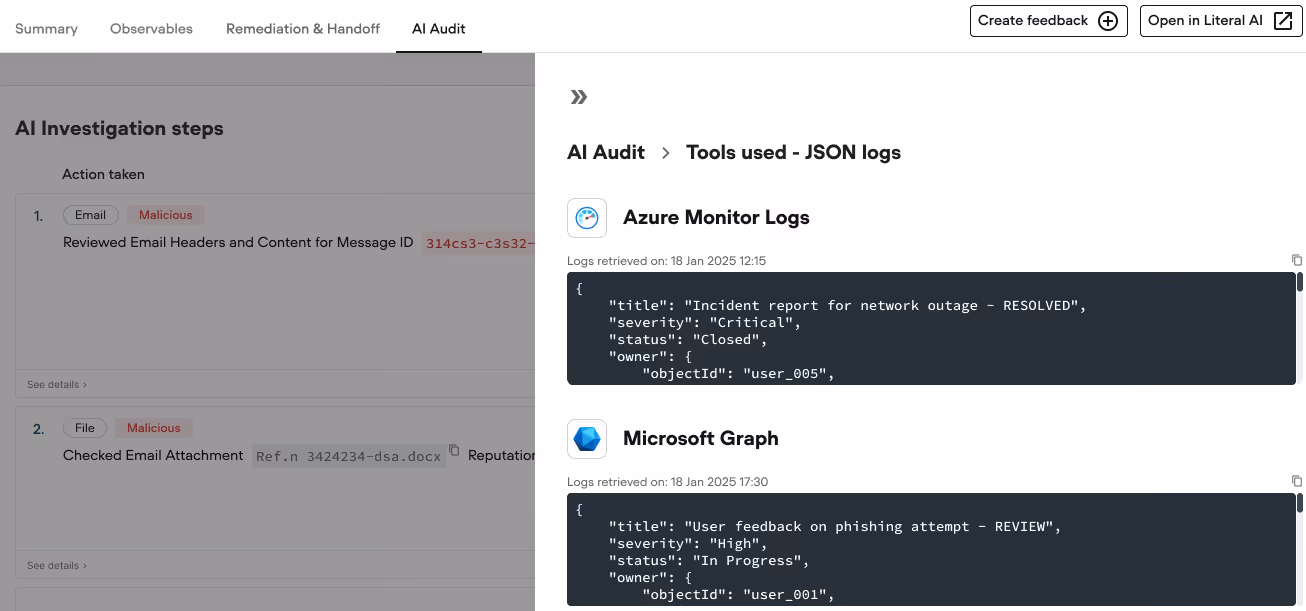
Task: Switch to the Observables tab
Action: coord(151,28)
